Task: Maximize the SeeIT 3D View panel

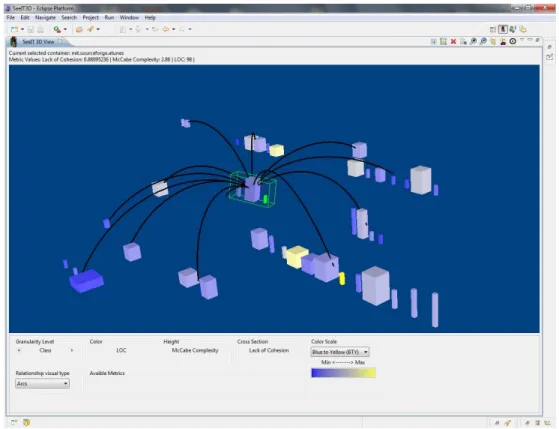Action: (537, 40)
